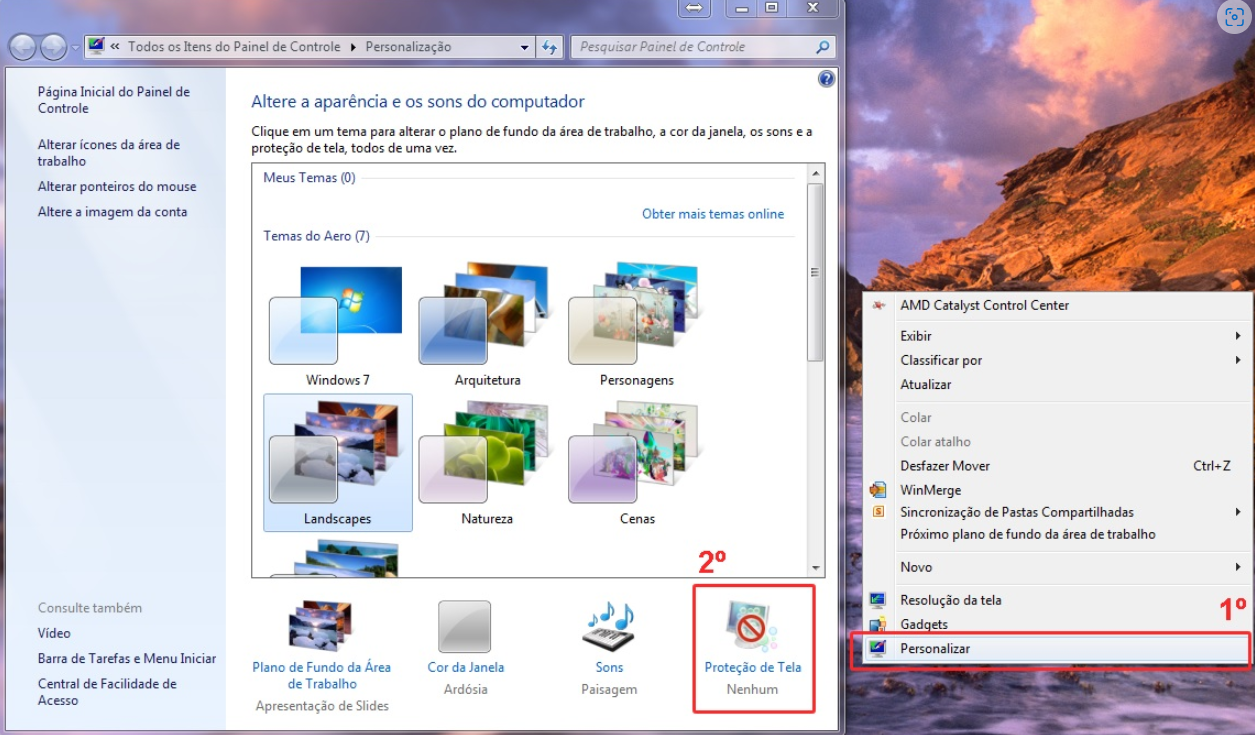Click the Personalizar monitor icon
1255x735 pixels.
pyautogui.click(x=878, y=648)
